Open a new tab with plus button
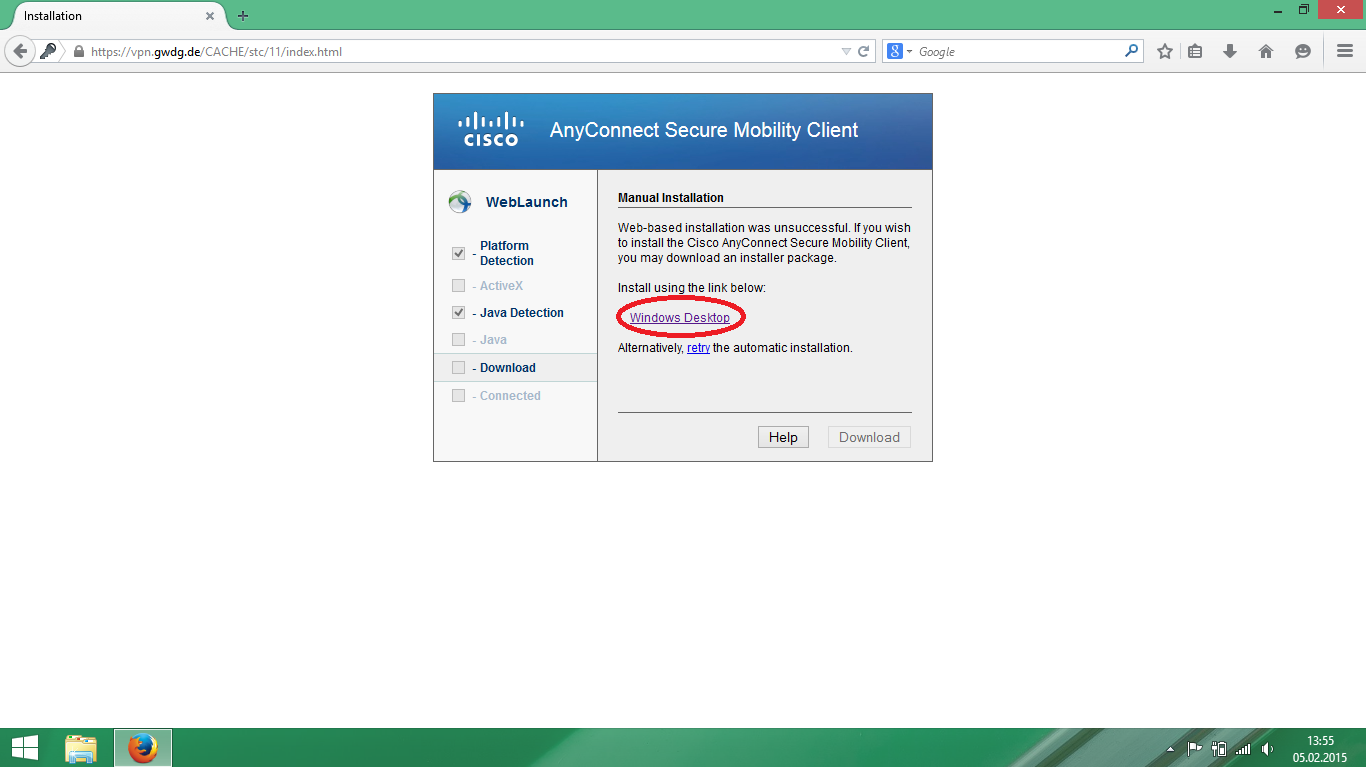This screenshot has height=767, width=1366. [x=243, y=16]
